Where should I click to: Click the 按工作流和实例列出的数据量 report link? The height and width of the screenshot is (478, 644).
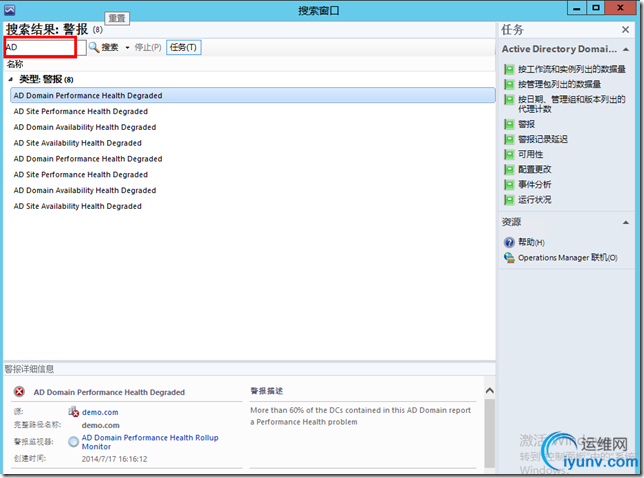(572, 69)
